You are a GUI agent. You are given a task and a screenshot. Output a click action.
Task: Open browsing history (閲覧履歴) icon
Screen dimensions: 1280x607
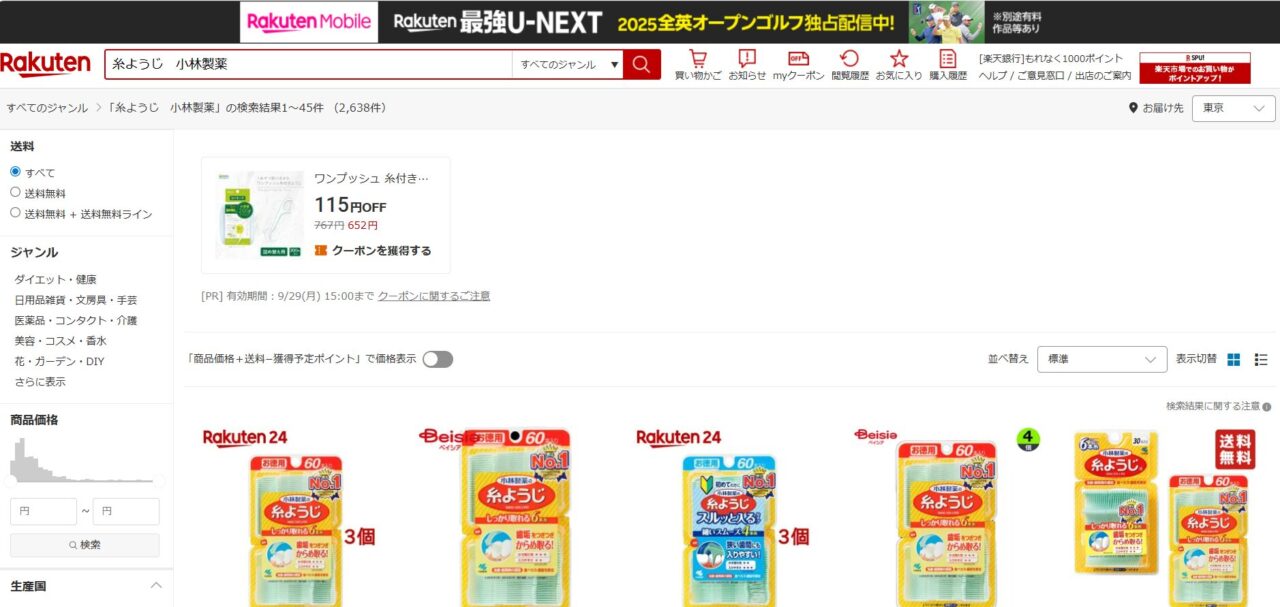[x=849, y=65]
